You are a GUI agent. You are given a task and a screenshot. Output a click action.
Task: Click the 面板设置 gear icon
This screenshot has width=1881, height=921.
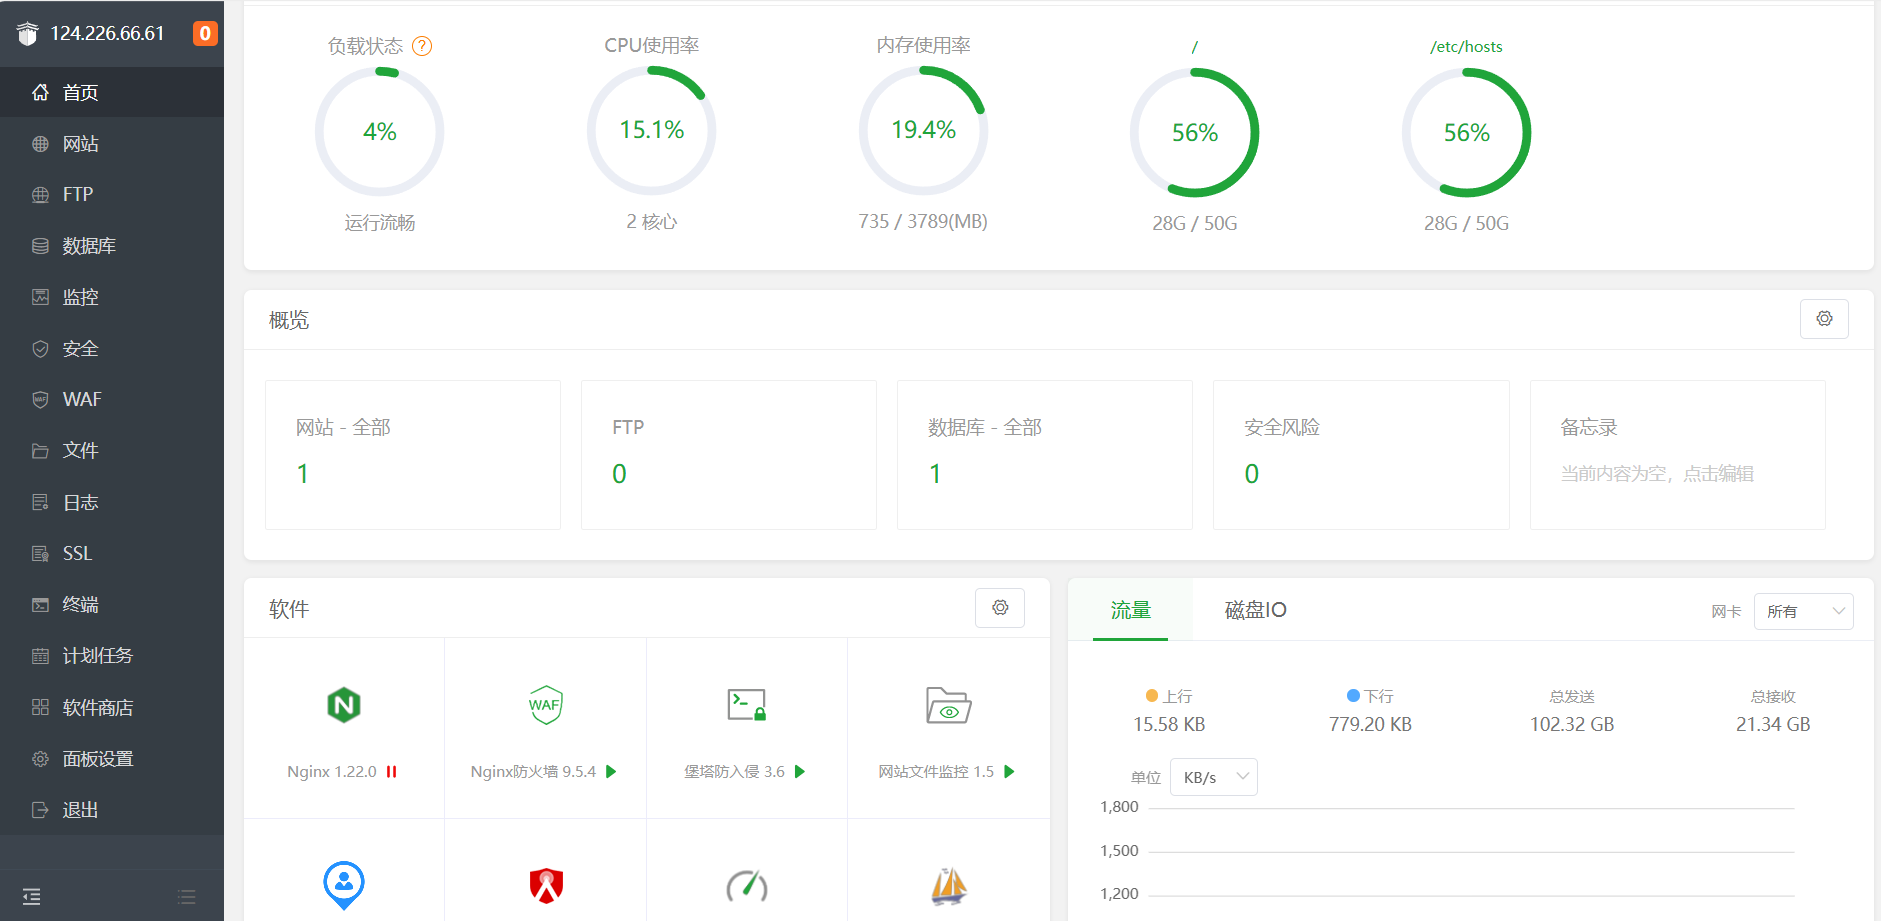coord(40,759)
